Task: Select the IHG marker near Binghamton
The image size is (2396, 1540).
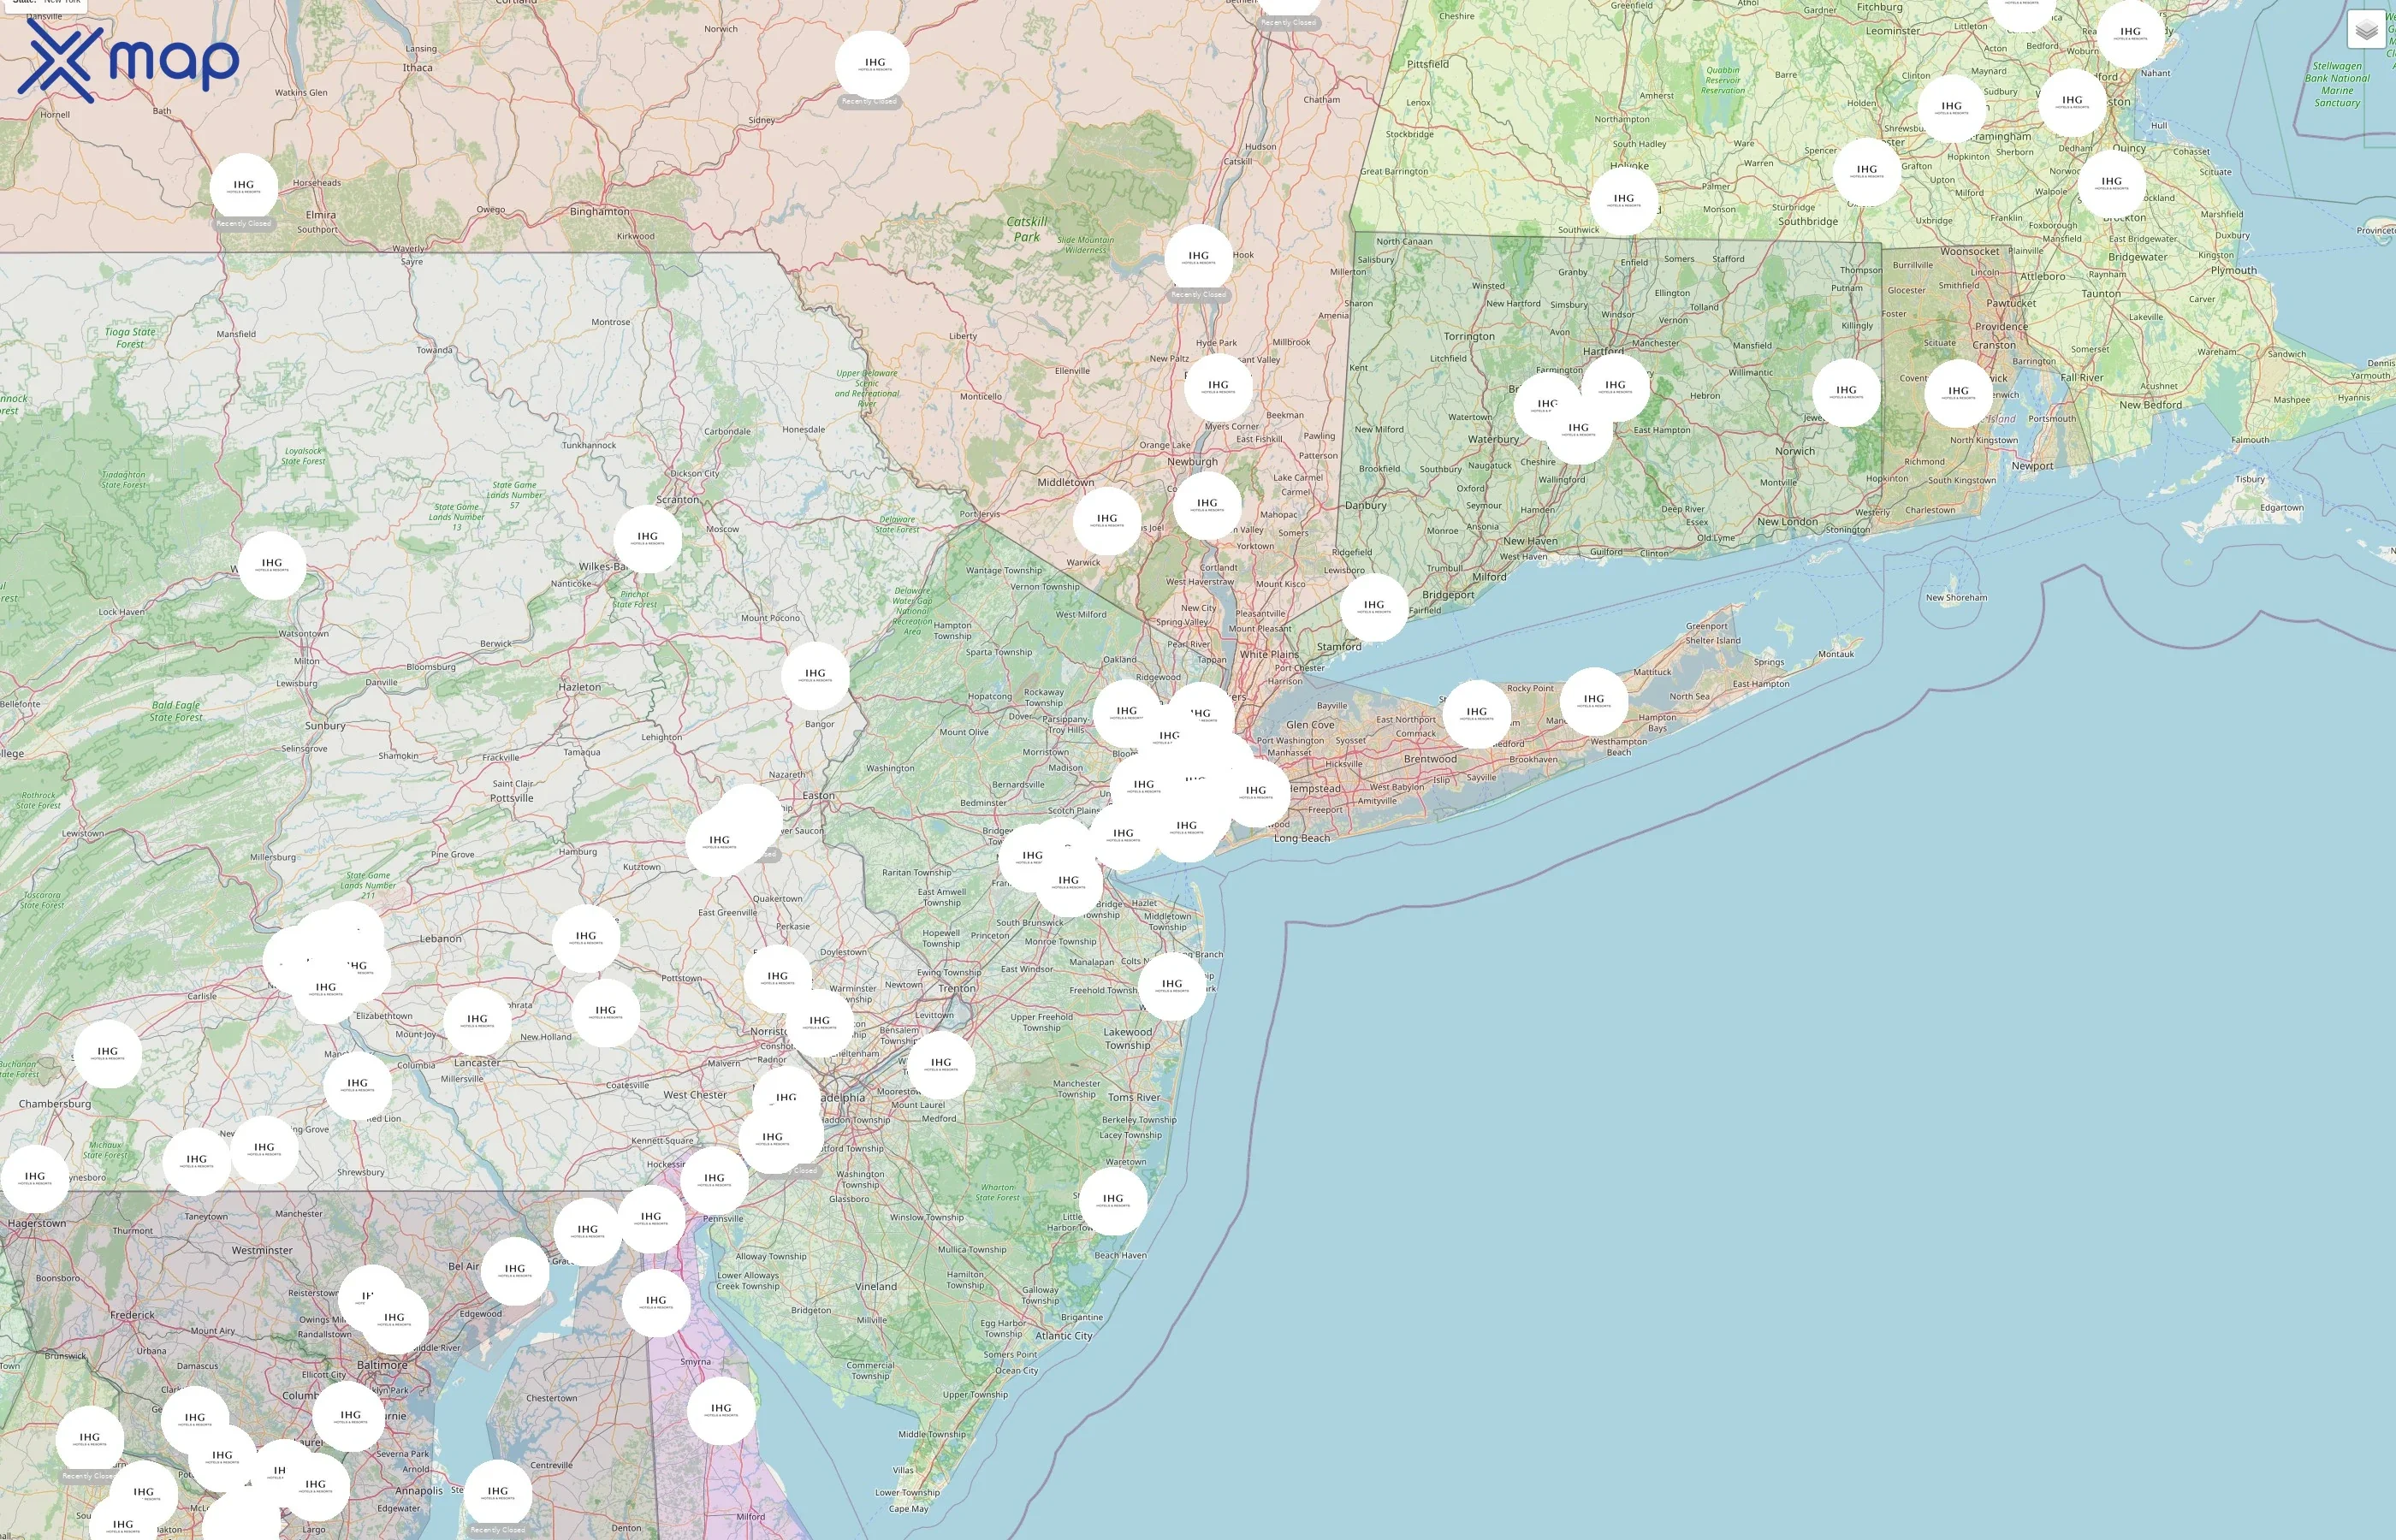Action: (873, 65)
